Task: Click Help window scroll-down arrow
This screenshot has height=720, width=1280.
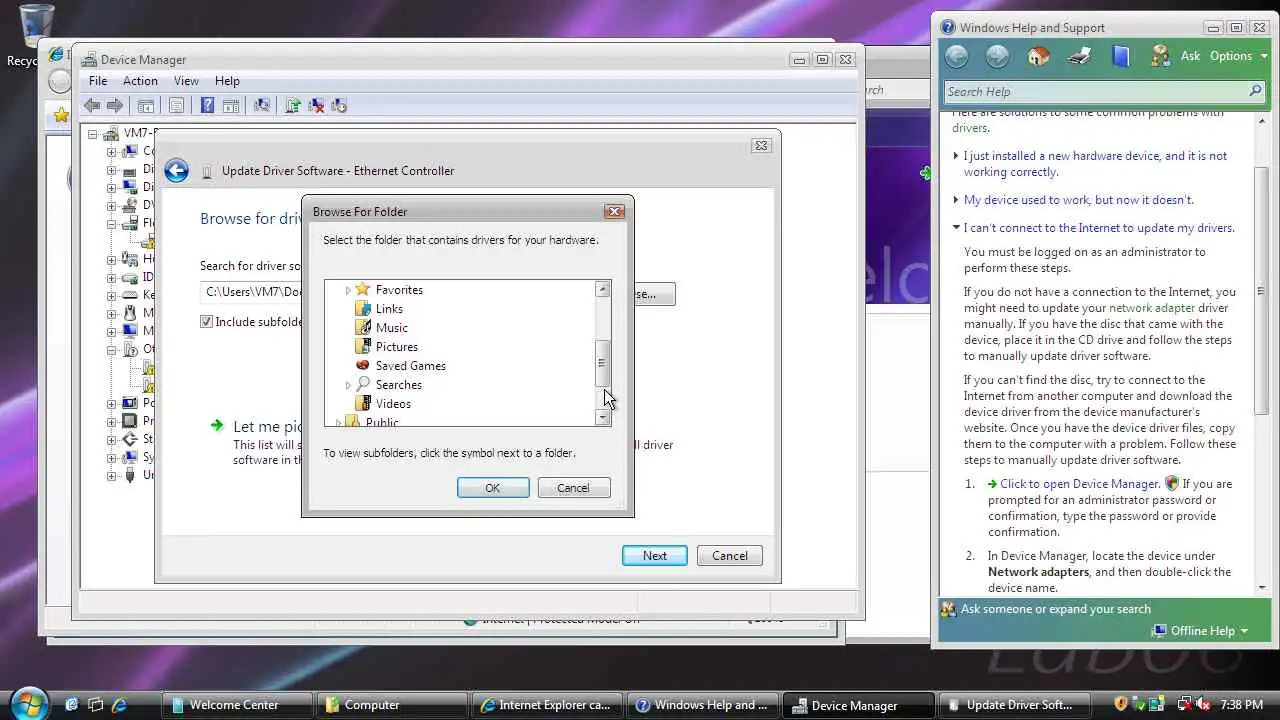Action: [x=1263, y=587]
